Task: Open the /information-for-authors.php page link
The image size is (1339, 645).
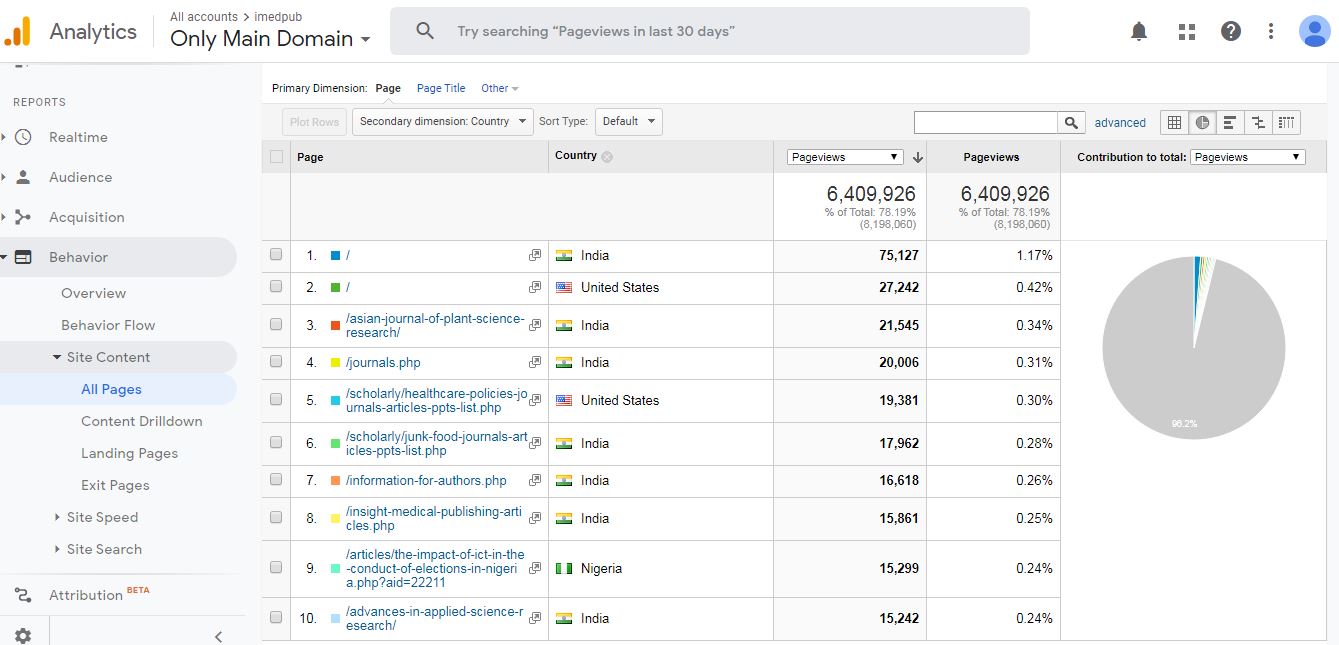Action: point(426,480)
